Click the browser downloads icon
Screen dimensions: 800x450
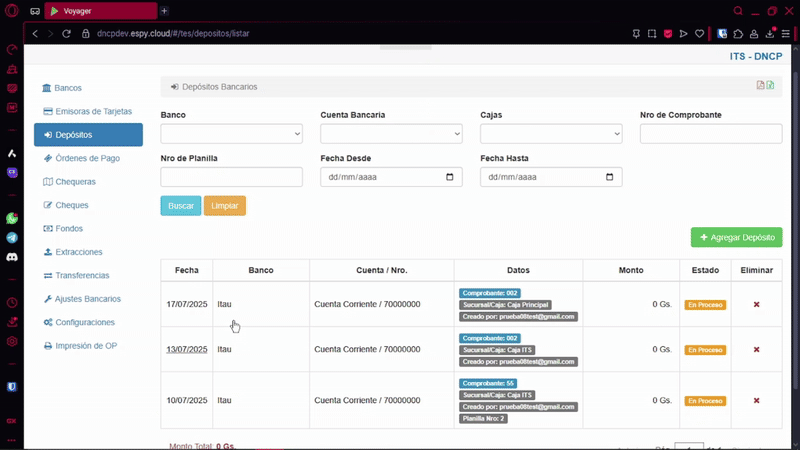click(769, 33)
